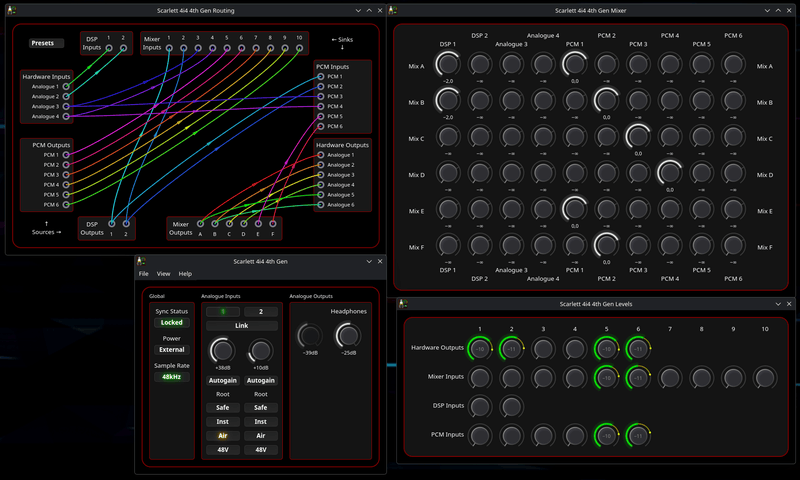This screenshot has width=800, height=480.
Task: Toggle Air on analogue input 1
Action: [x=222, y=436]
